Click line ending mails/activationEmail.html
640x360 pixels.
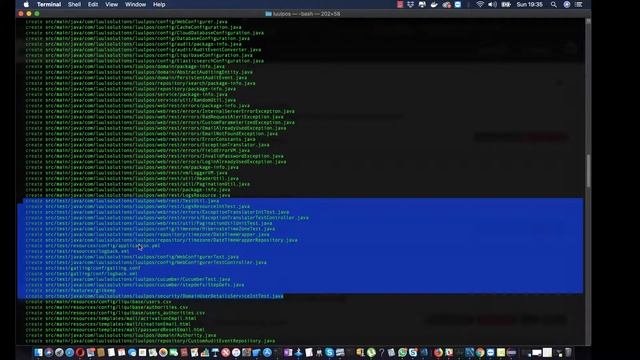(x=111, y=319)
